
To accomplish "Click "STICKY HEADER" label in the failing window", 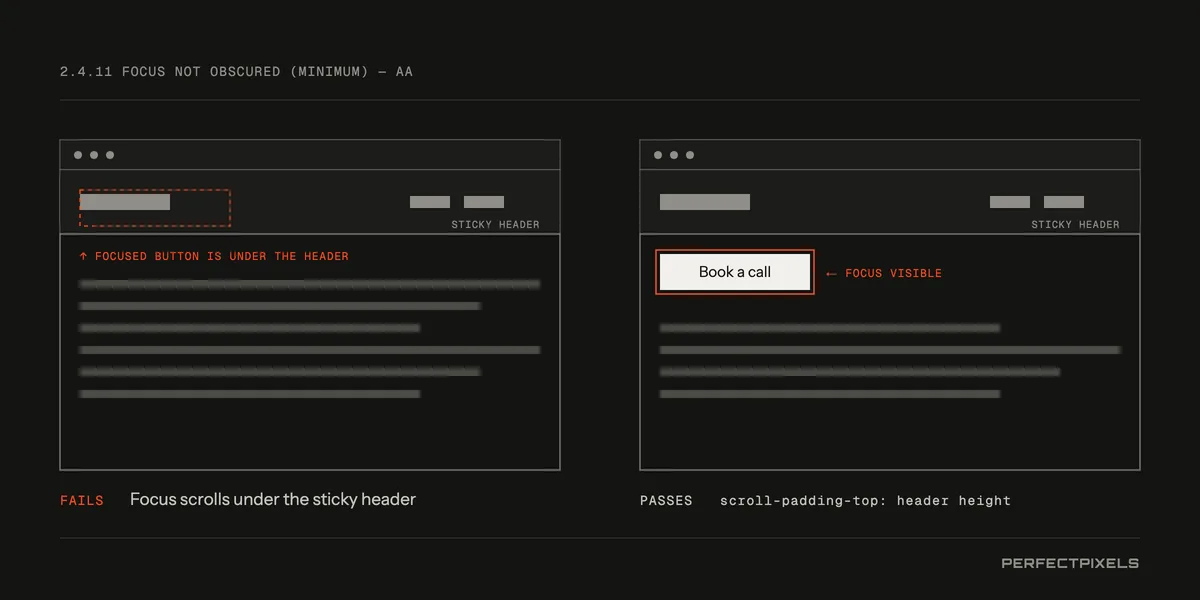I will pos(495,225).
